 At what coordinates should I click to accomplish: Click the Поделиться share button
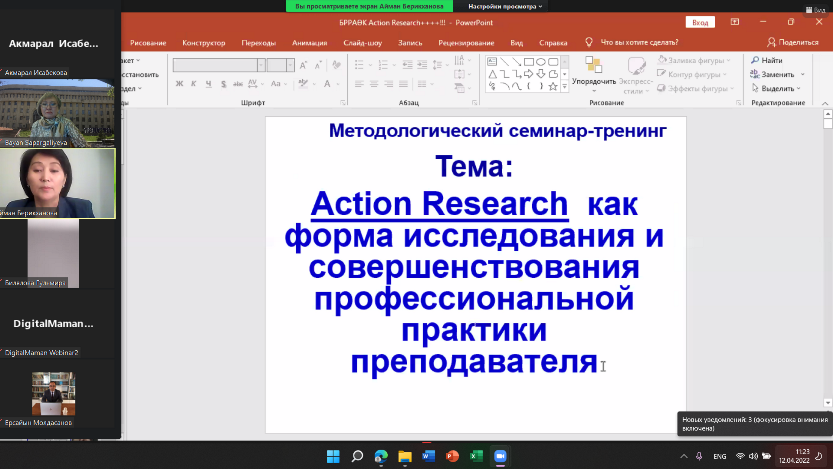(793, 43)
